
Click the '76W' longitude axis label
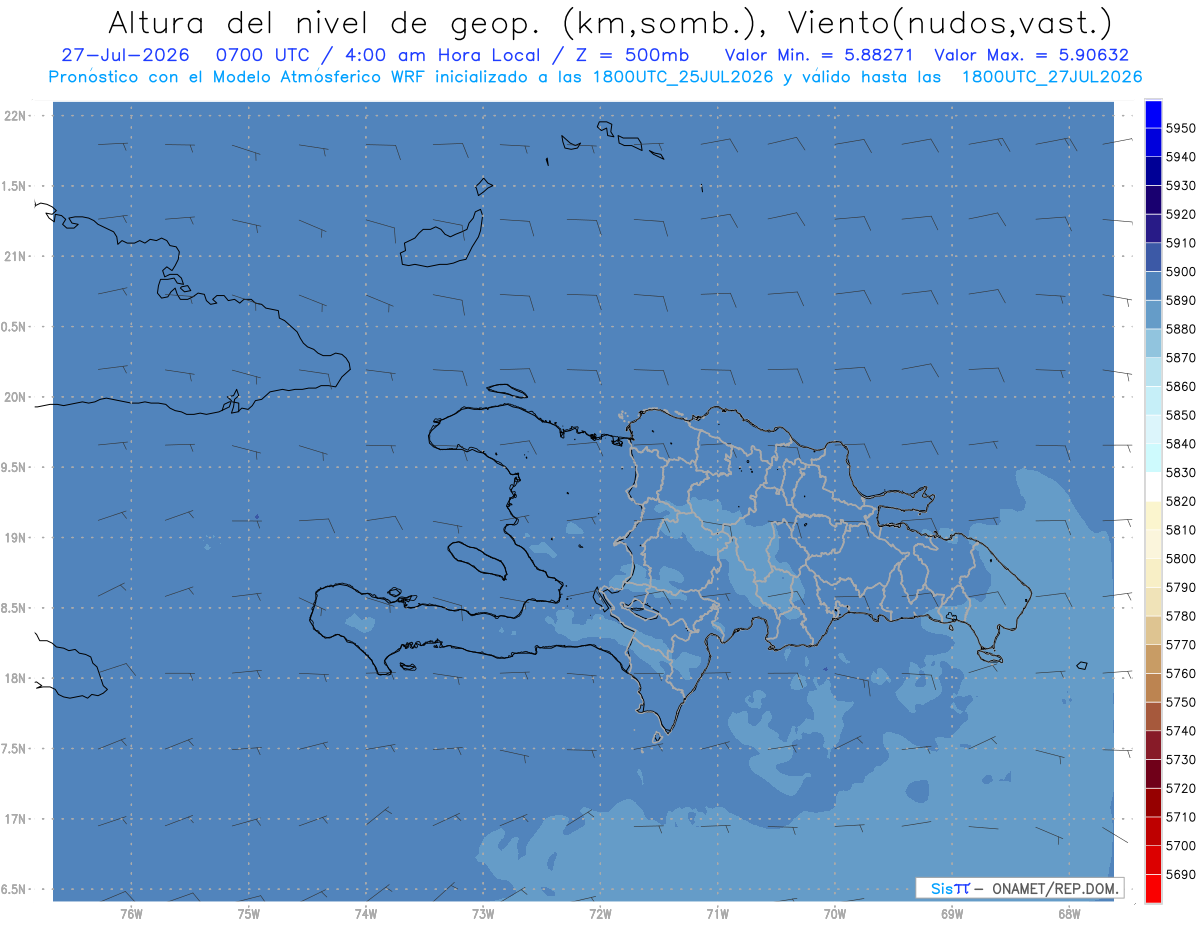pos(131,914)
